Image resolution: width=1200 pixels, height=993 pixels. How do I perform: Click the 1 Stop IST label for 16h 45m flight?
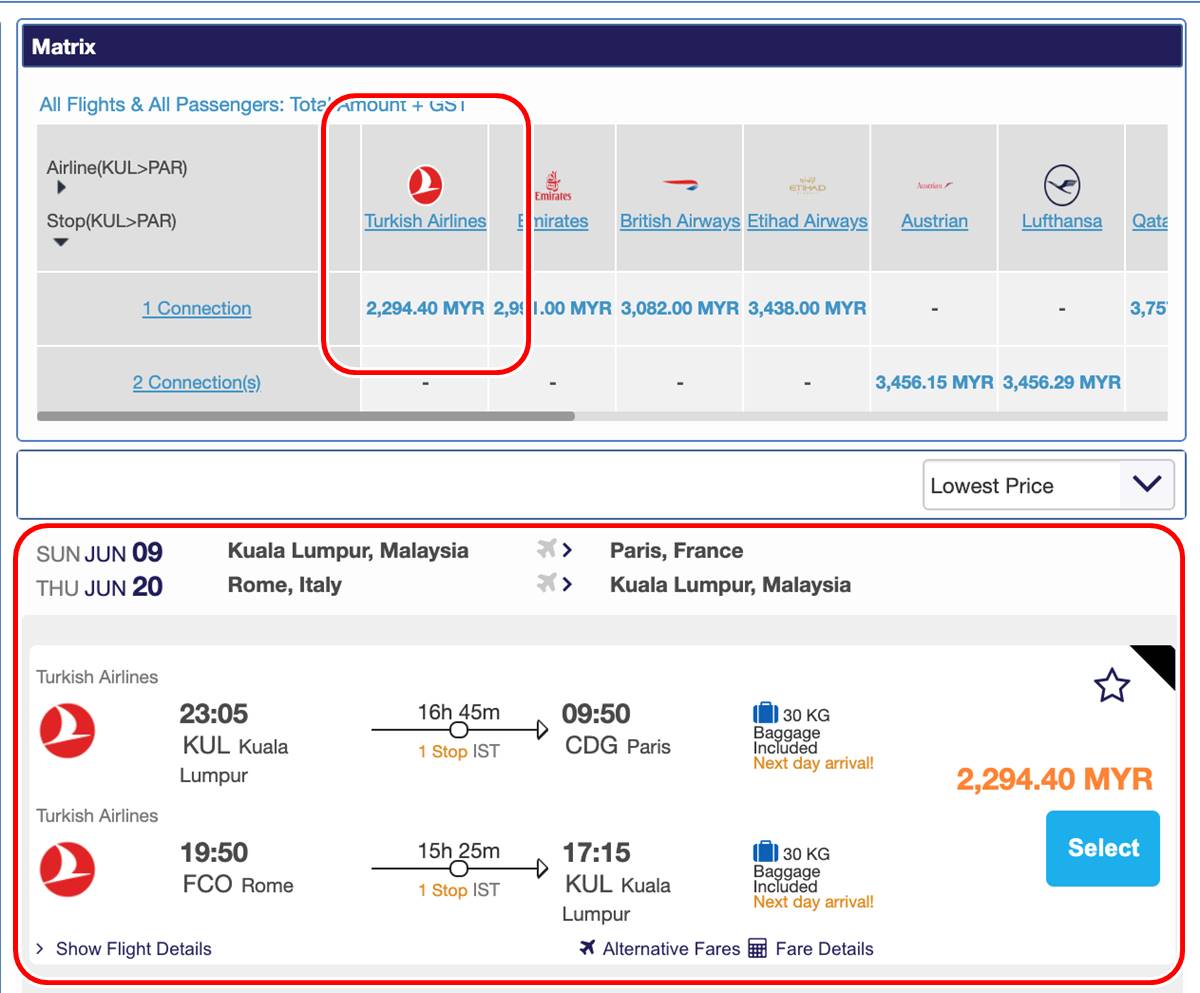coord(459,752)
